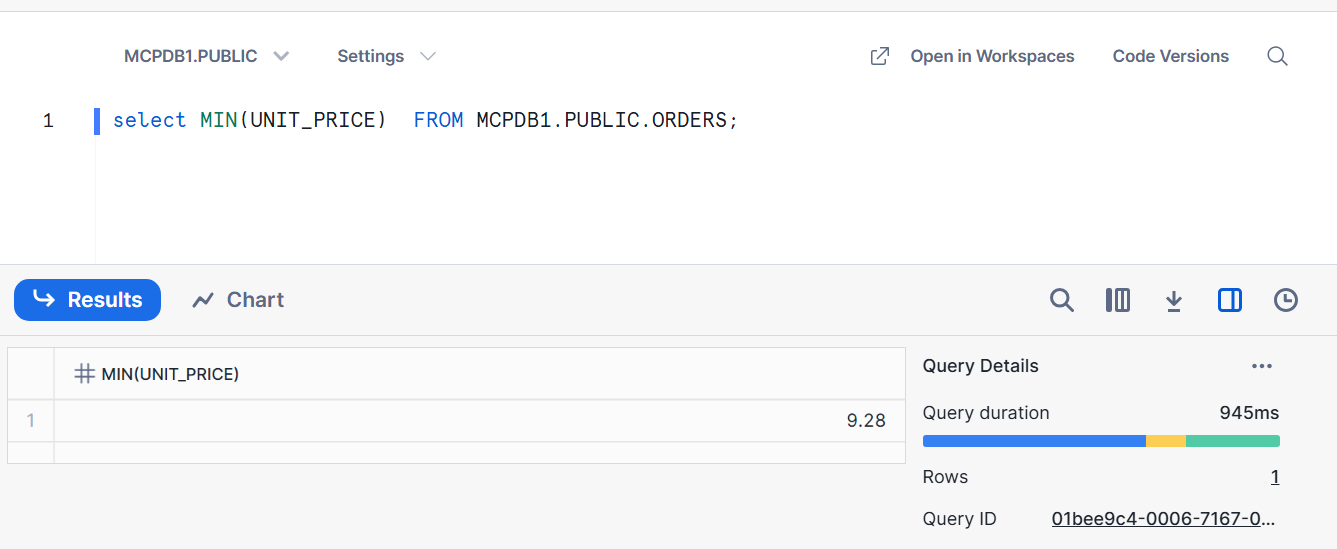
Task: Open the query history clock icon
Action: pyautogui.click(x=1286, y=300)
